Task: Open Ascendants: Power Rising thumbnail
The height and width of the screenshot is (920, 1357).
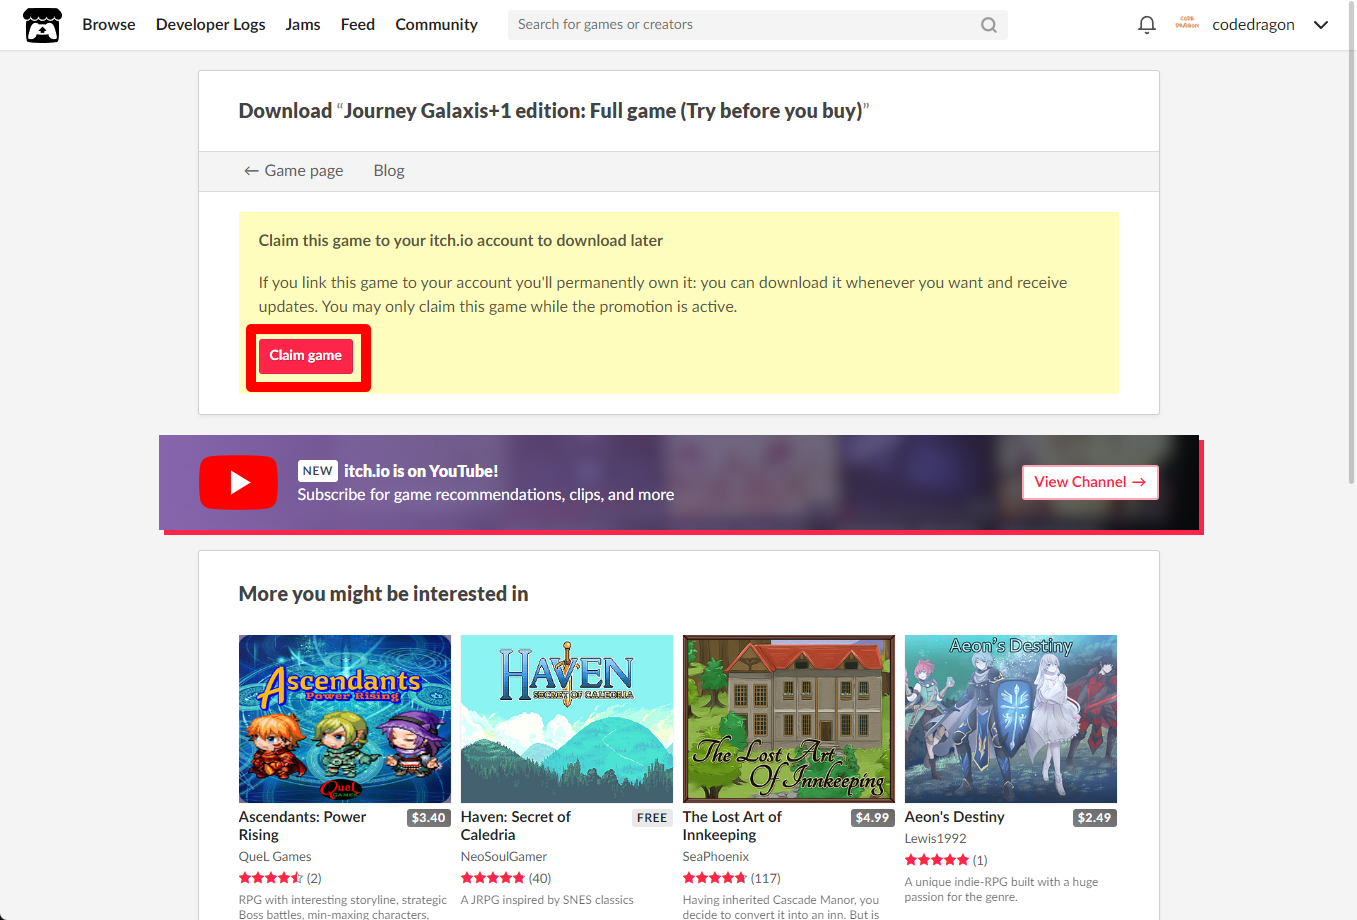Action: [345, 719]
